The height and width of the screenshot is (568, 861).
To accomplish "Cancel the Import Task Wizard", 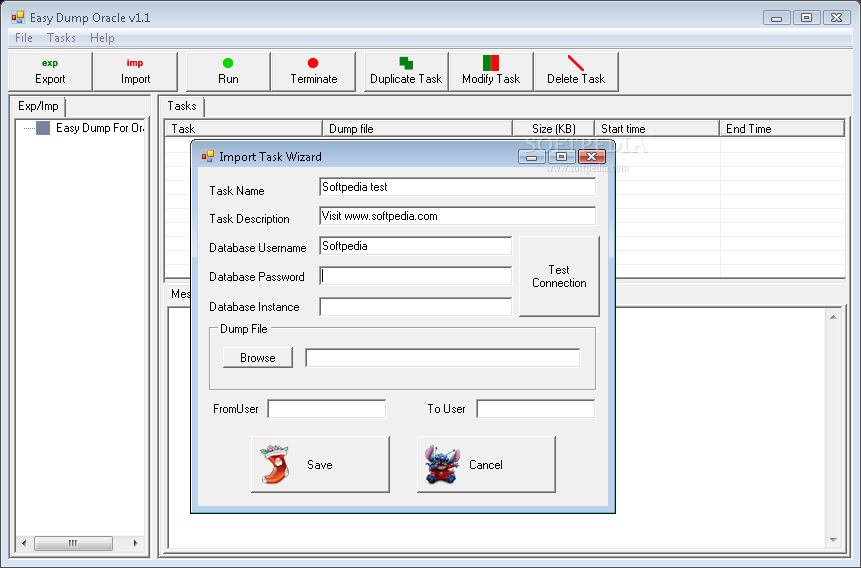I will [x=486, y=465].
